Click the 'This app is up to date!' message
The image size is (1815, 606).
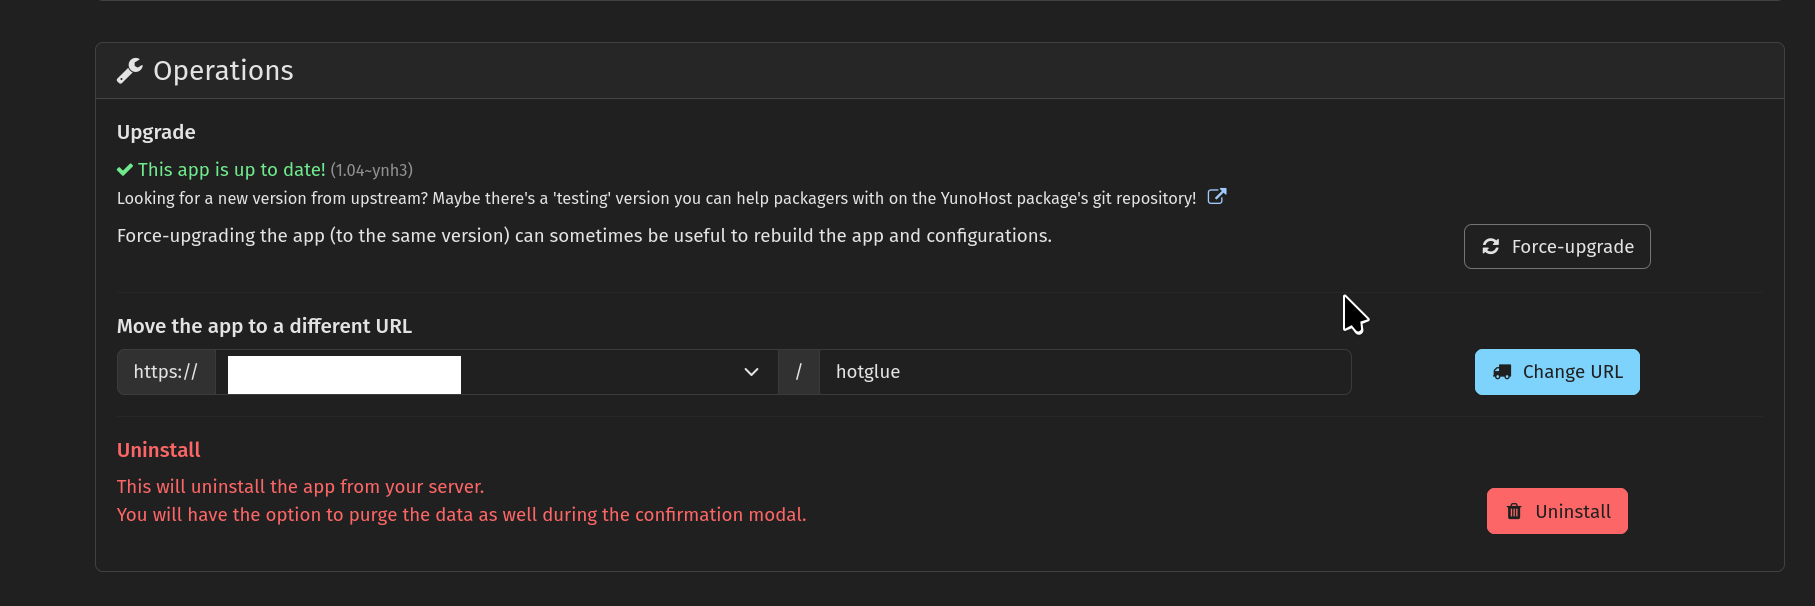(232, 170)
